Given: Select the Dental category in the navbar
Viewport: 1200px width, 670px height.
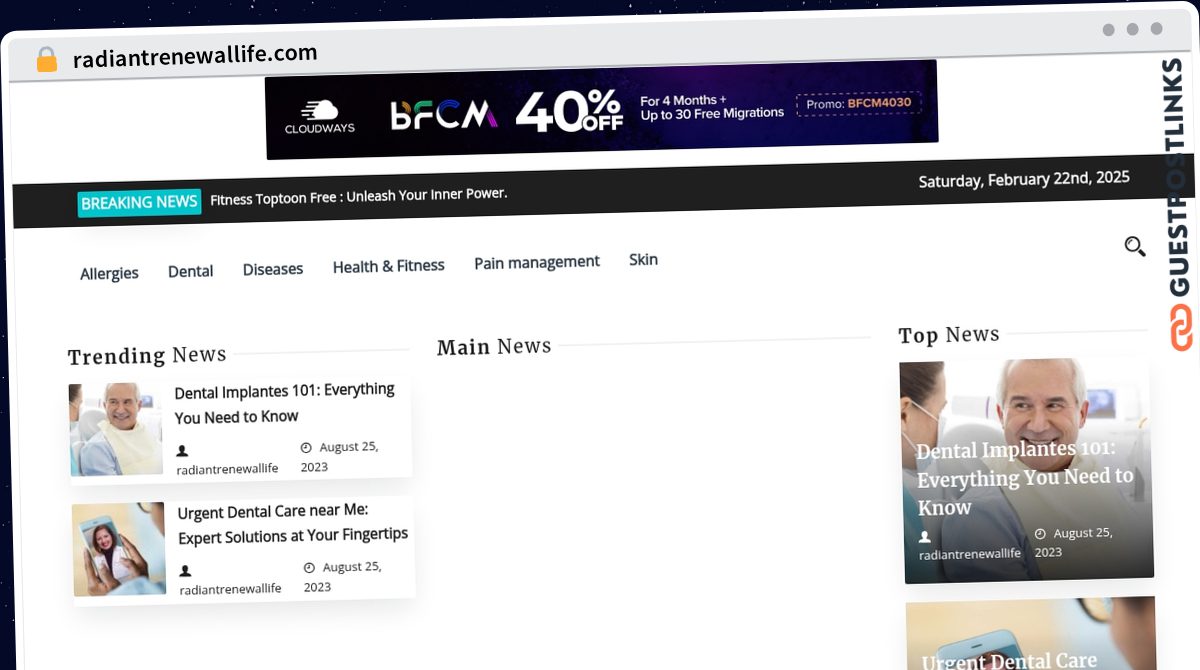Looking at the screenshot, I should (x=190, y=270).
